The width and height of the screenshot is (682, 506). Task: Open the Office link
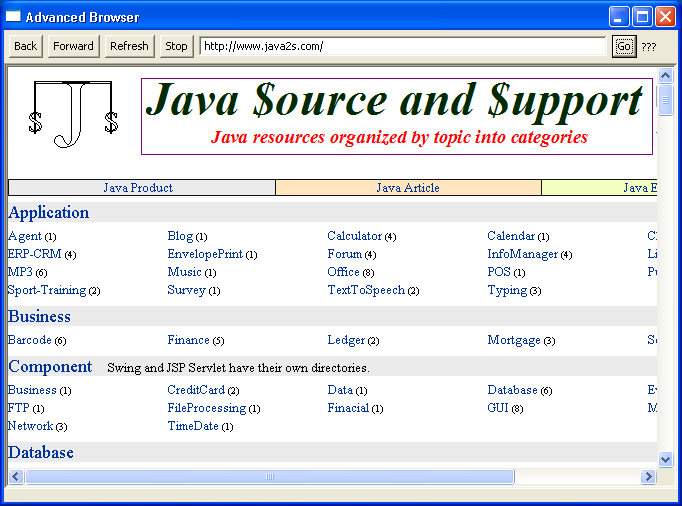(343, 272)
